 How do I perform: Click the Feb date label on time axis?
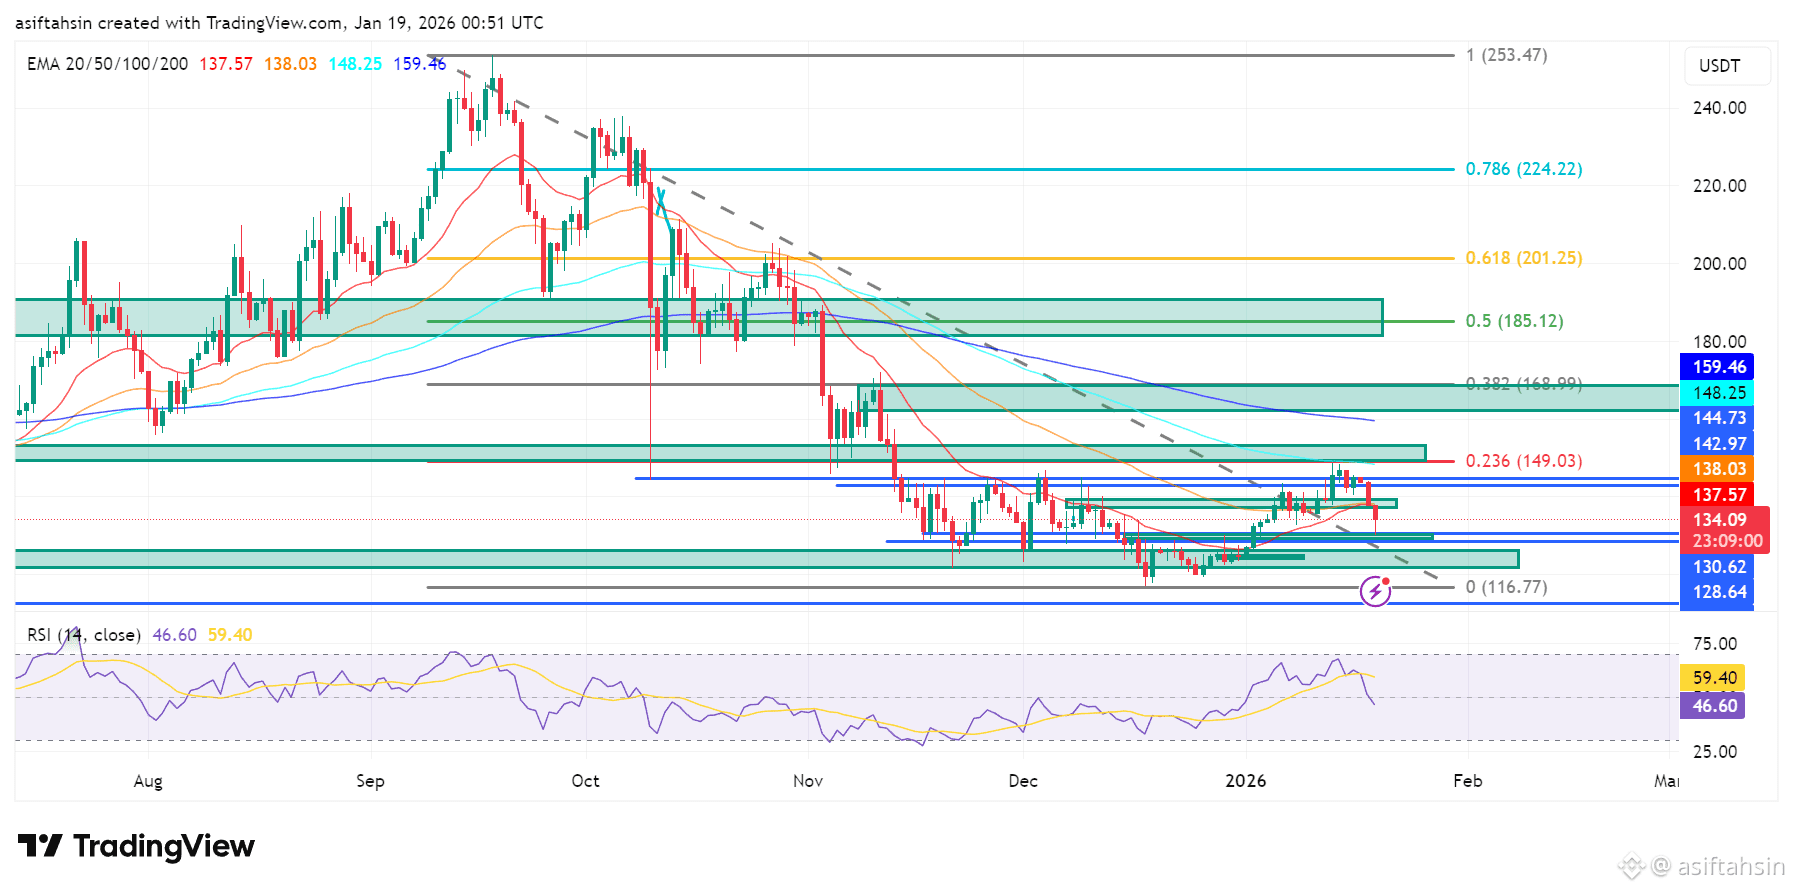click(1468, 781)
